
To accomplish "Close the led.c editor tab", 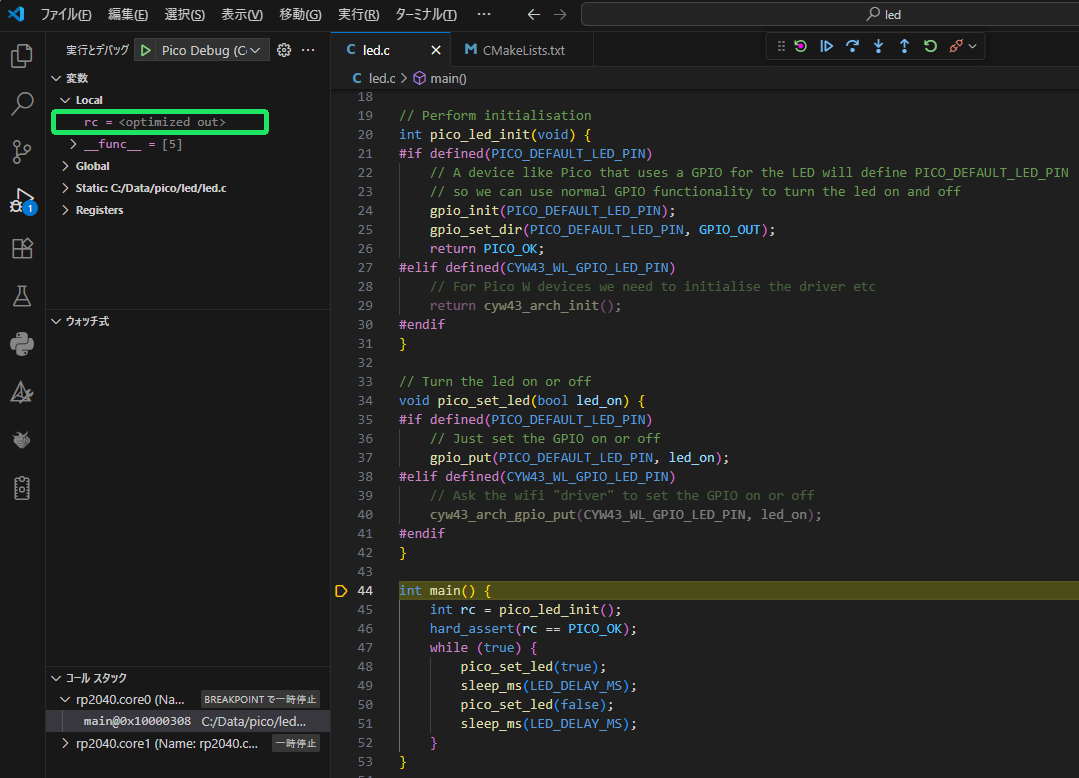I will (x=436, y=50).
